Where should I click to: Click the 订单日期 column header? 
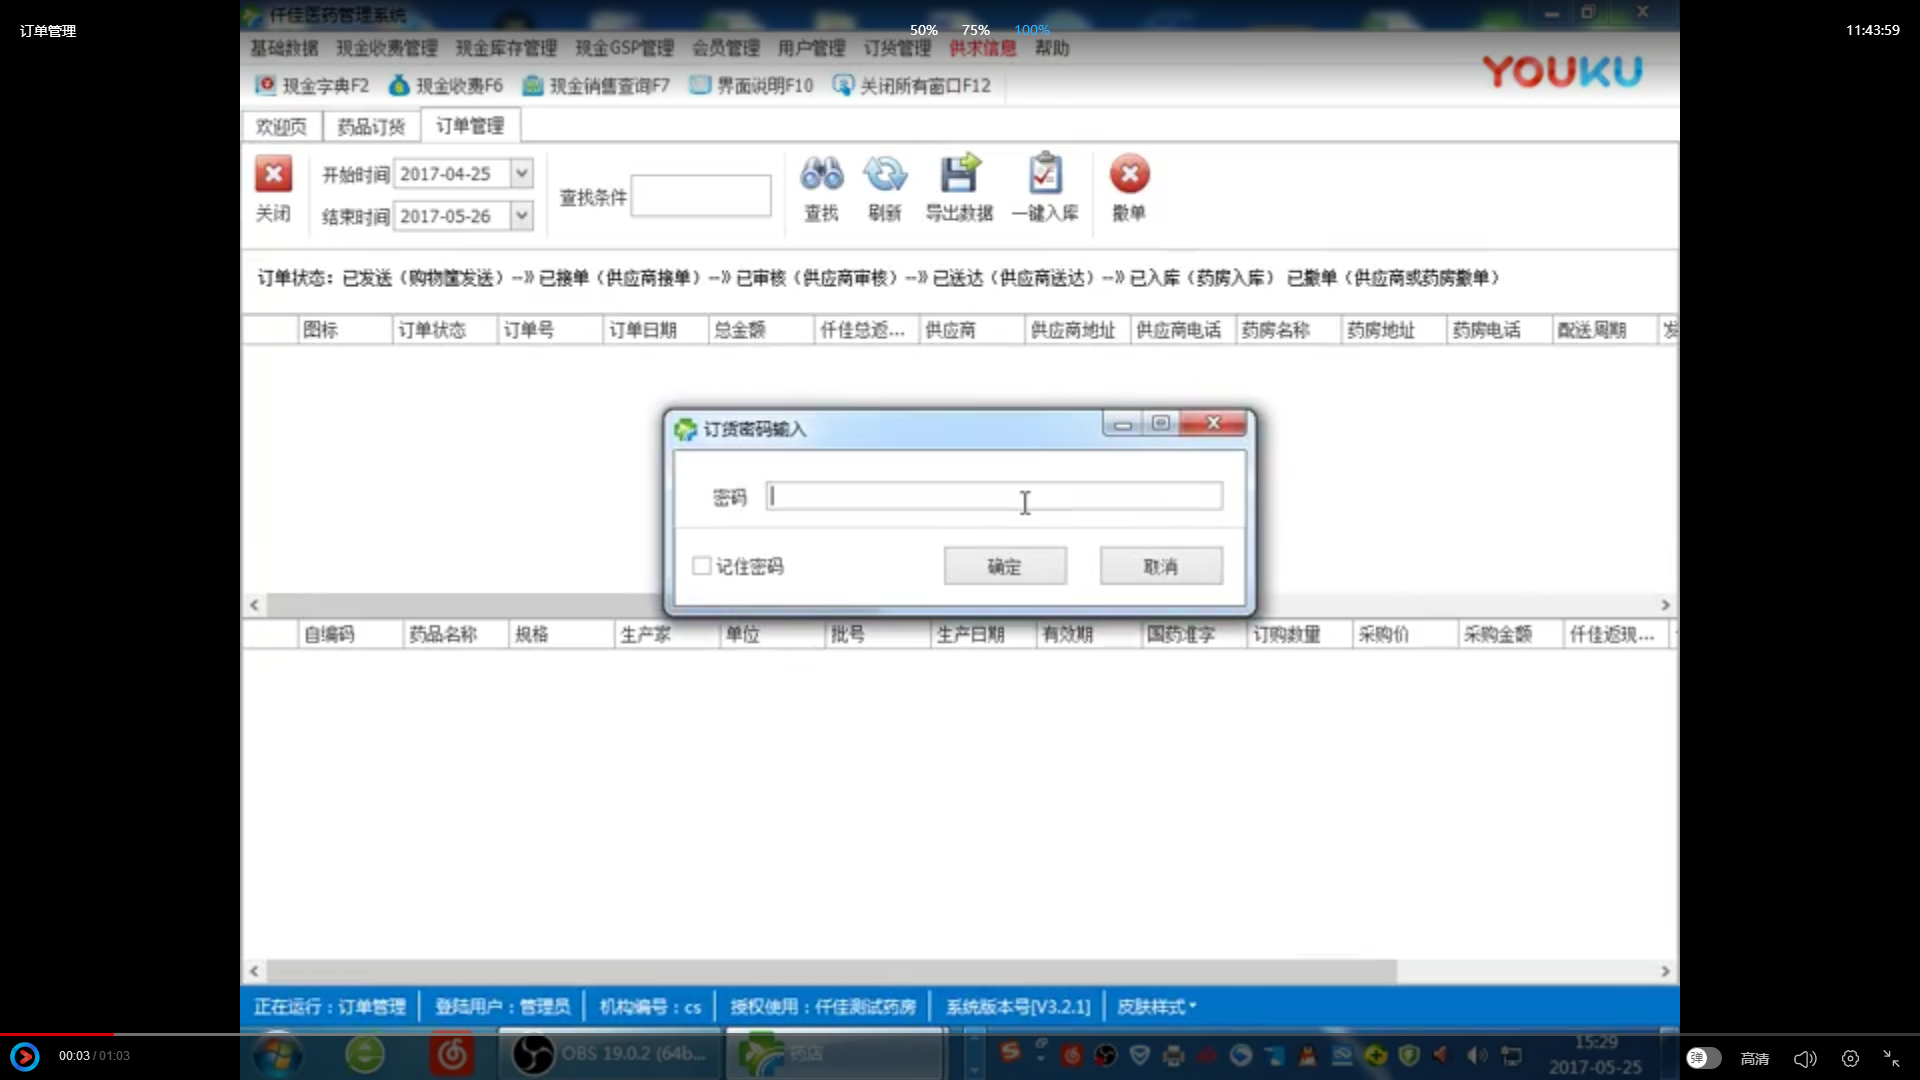pos(655,330)
